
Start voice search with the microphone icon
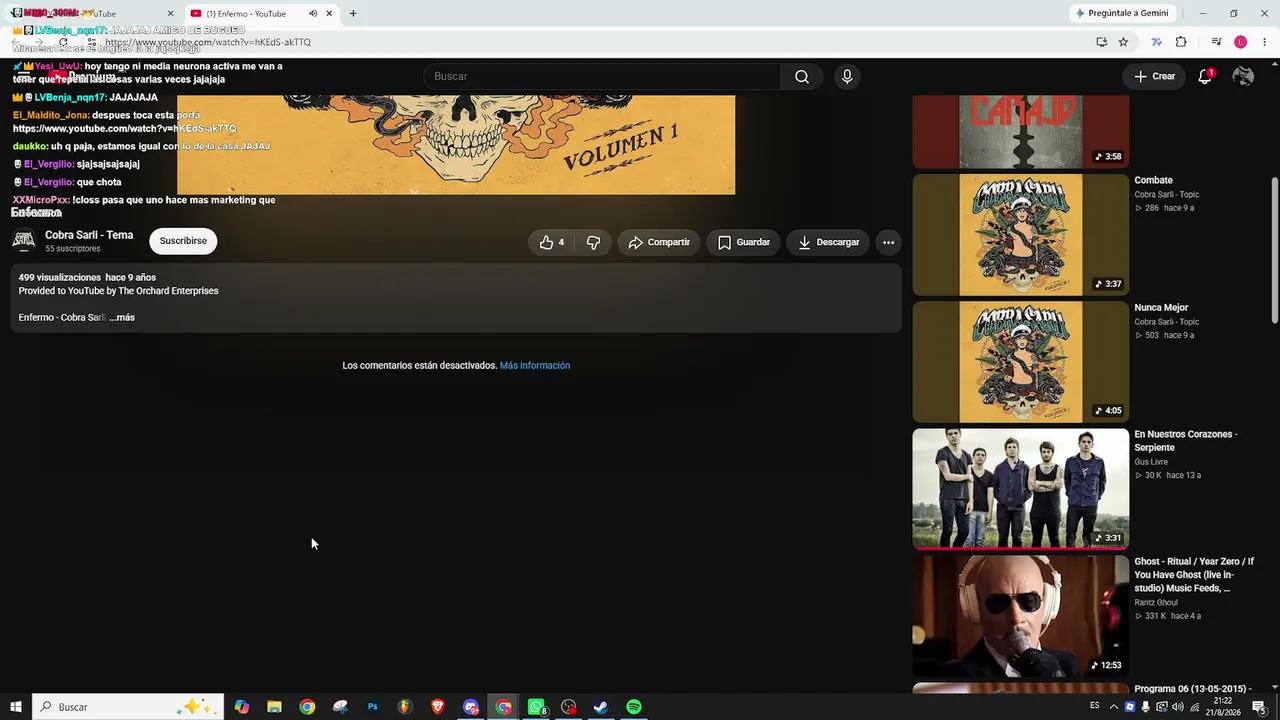pos(847,77)
